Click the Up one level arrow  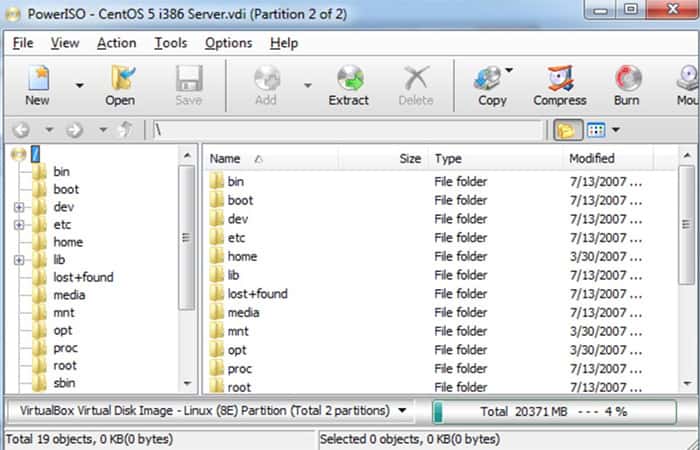pyautogui.click(x=125, y=129)
